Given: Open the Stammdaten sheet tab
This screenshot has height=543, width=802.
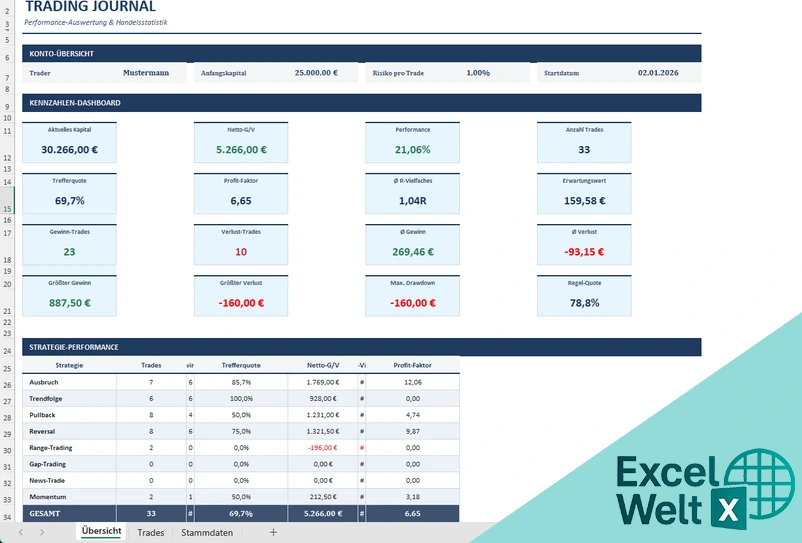Looking at the screenshot, I should 207,532.
